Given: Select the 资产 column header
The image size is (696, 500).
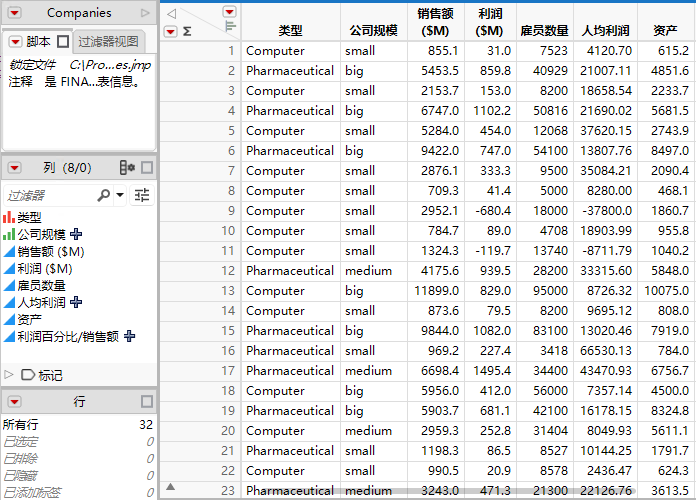Looking at the screenshot, I should (x=665, y=22).
